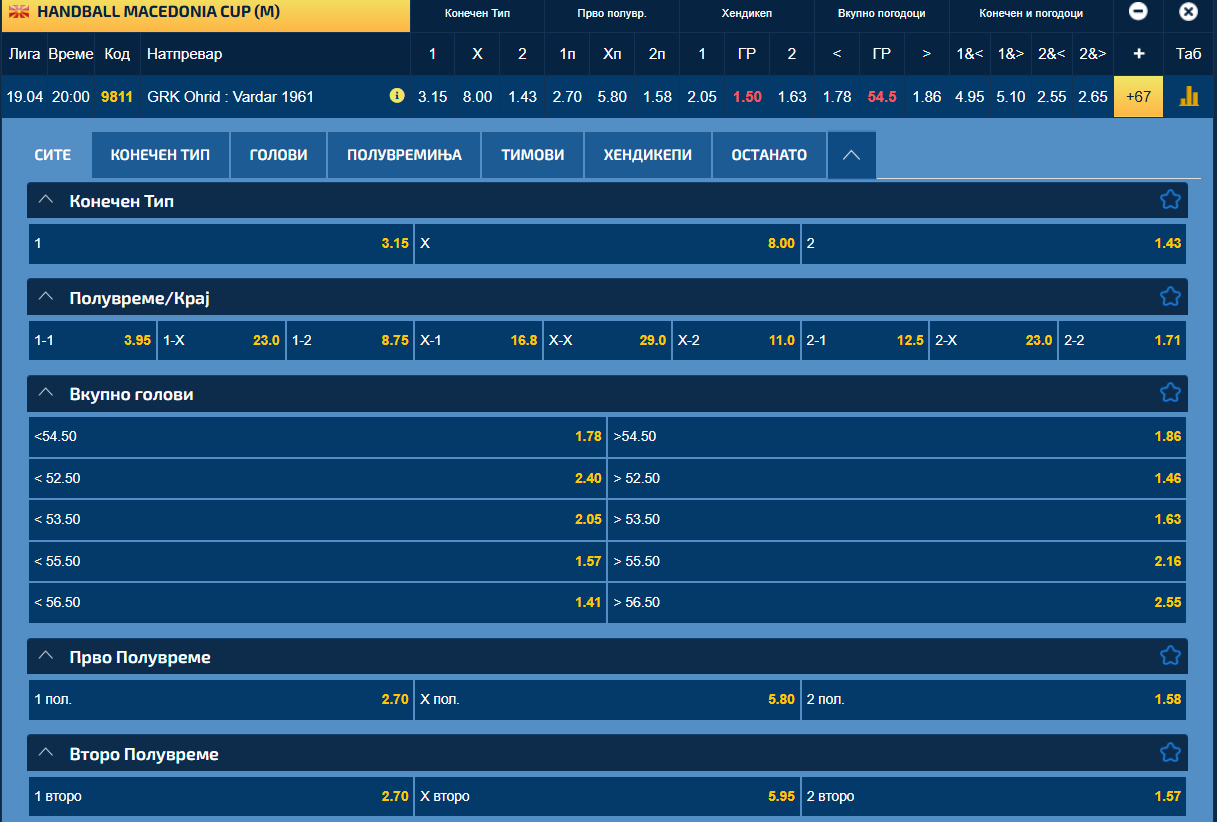Select odds 8.00 for draw X
The image size is (1217, 822).
click(x=607, y=243)
